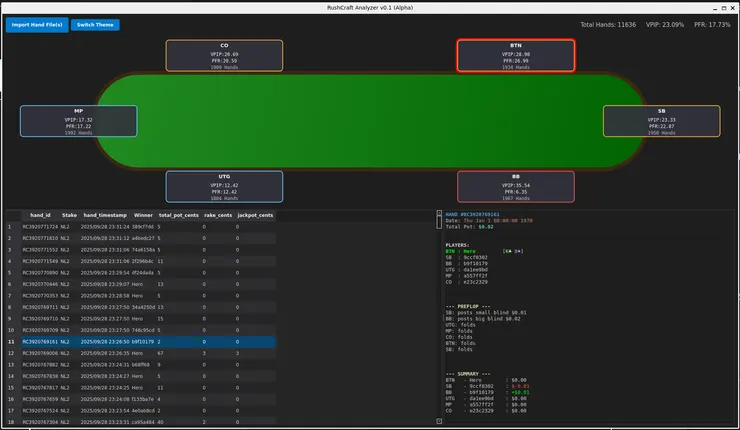Toggle the theme with Switch Theme
Viewport: 740px width, 430px height.
point(95,25)
